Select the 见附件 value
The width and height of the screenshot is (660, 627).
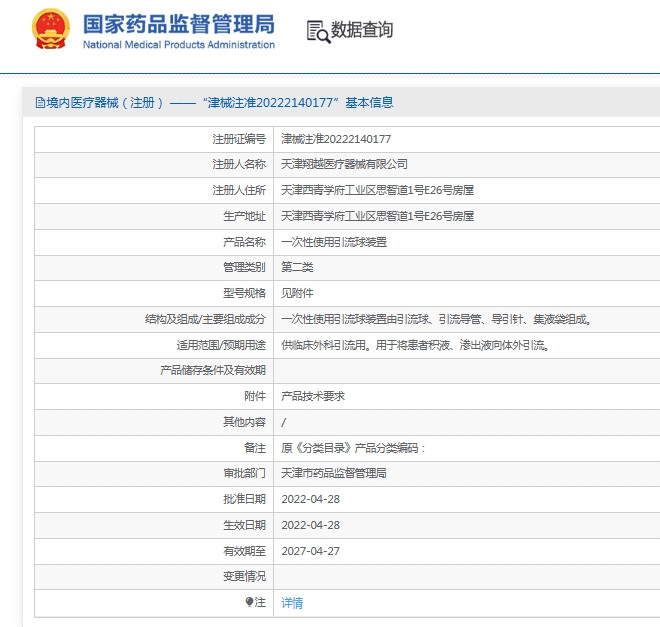point(297,293)
